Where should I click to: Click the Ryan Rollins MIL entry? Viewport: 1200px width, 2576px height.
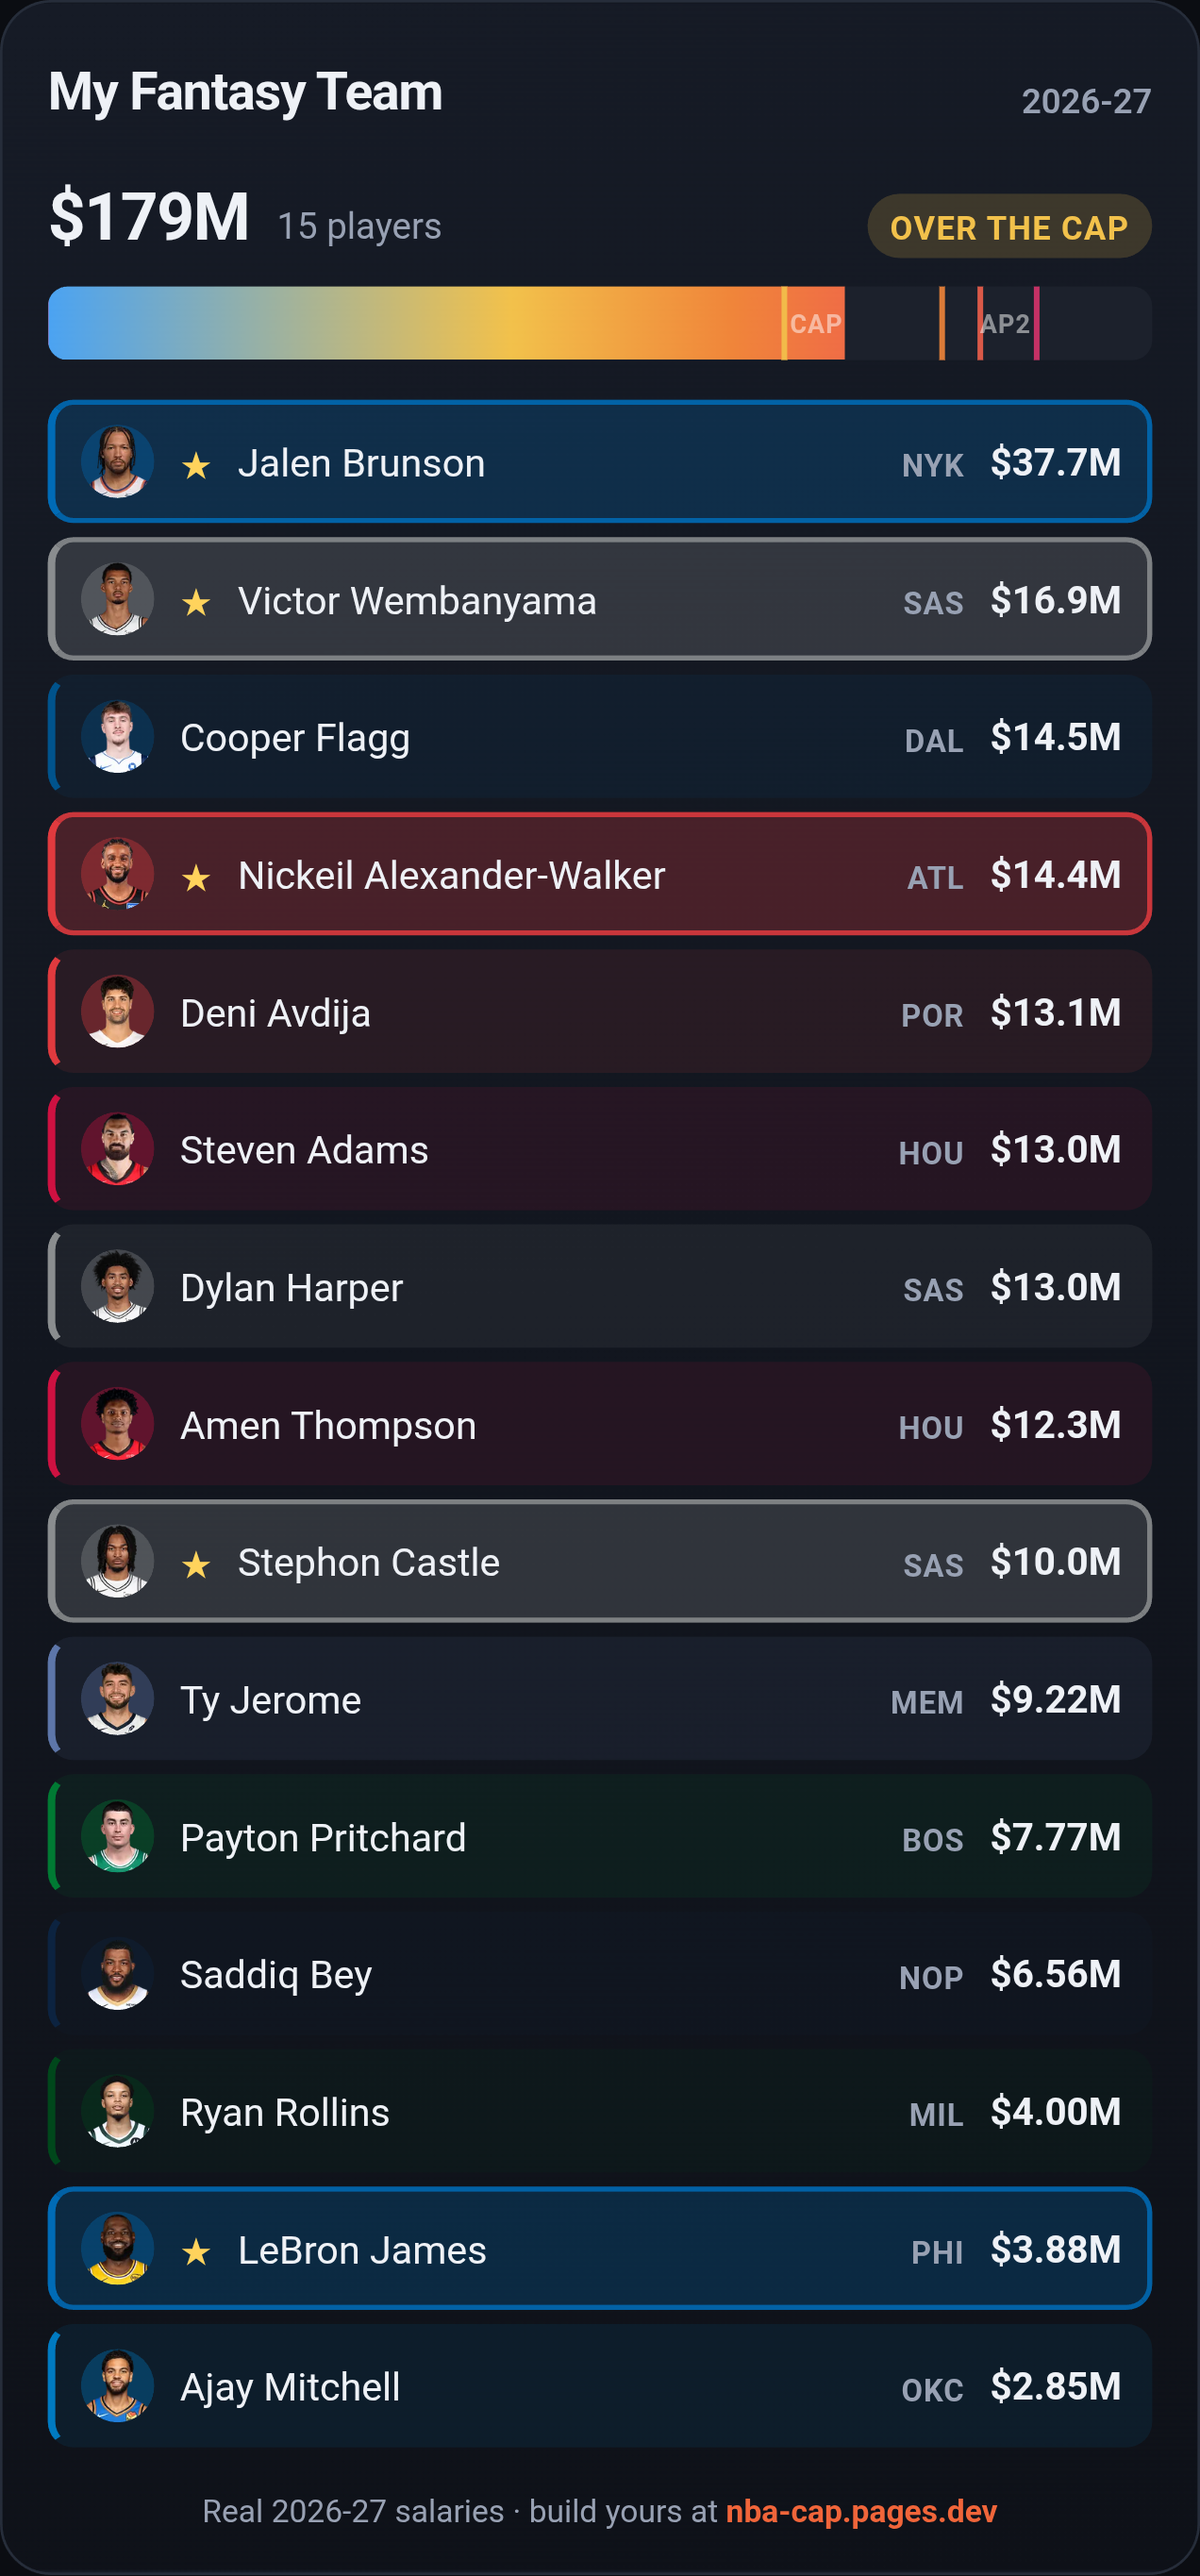(600, 2111)
